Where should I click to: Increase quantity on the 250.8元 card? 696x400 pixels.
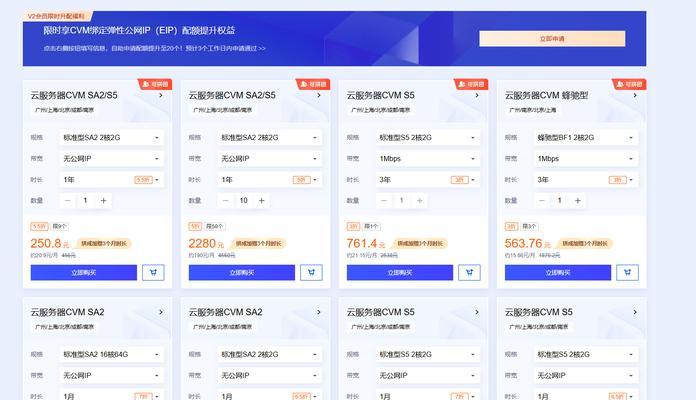103,201
